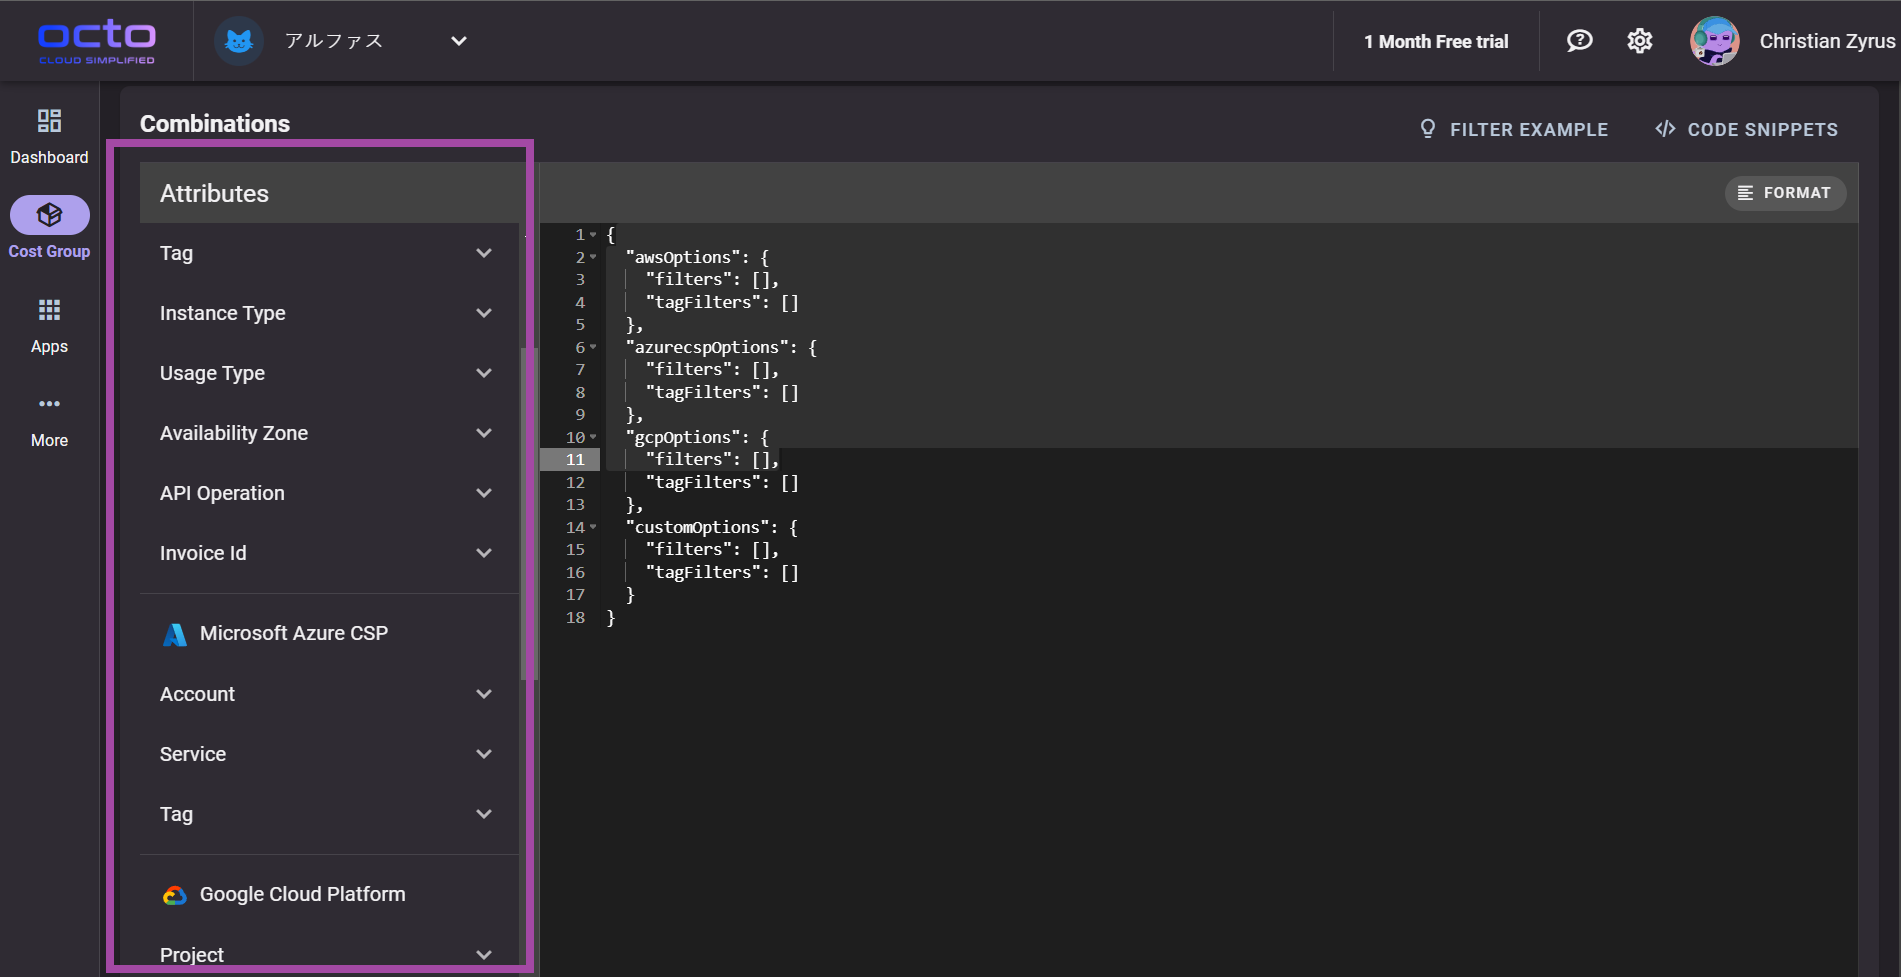
Task: Open the More menu label
Action: coord(49,441)
